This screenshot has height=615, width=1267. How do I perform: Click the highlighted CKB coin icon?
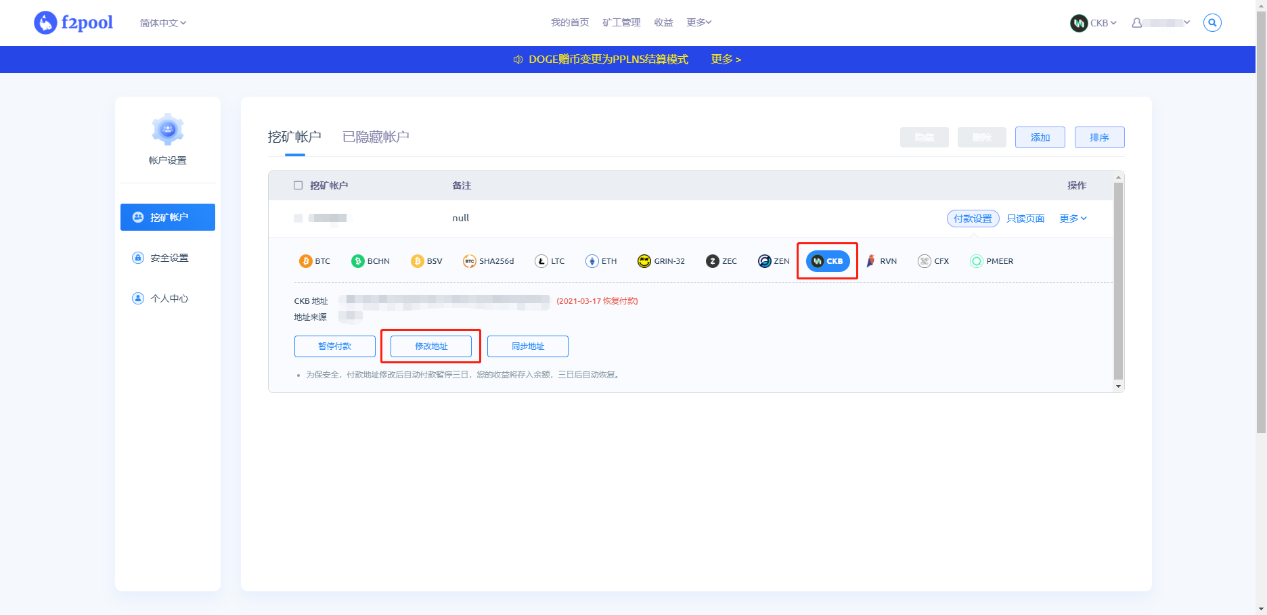pos(826,260)
